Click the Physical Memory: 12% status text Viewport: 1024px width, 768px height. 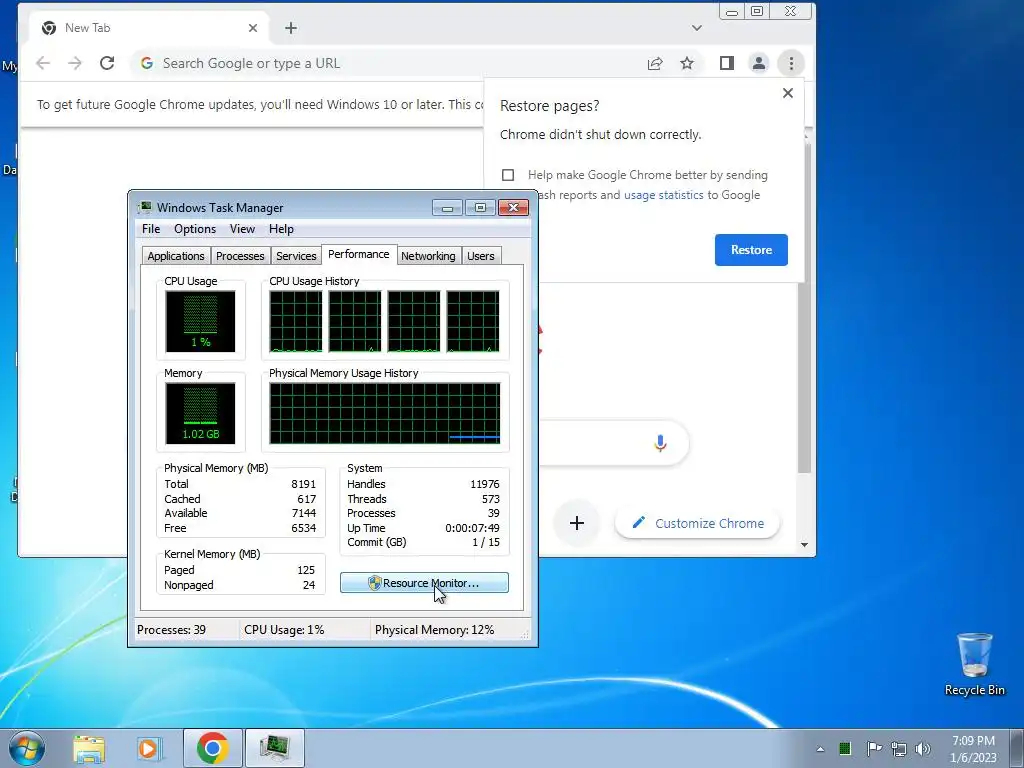434,630
